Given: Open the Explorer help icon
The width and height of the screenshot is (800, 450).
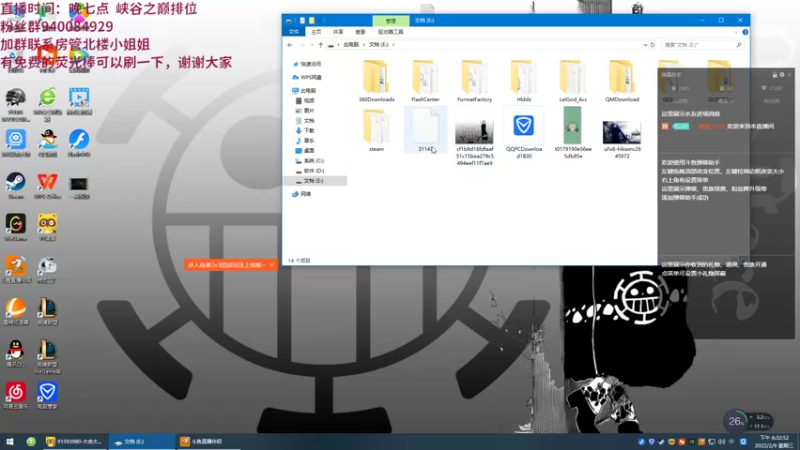Looking at the screenshot, I should [745, 32].
